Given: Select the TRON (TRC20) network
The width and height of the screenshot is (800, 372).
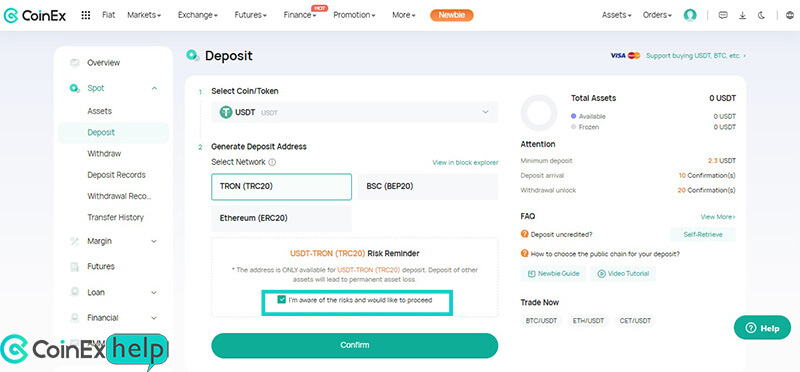Looking at the screenshot, I should (282, 187).
